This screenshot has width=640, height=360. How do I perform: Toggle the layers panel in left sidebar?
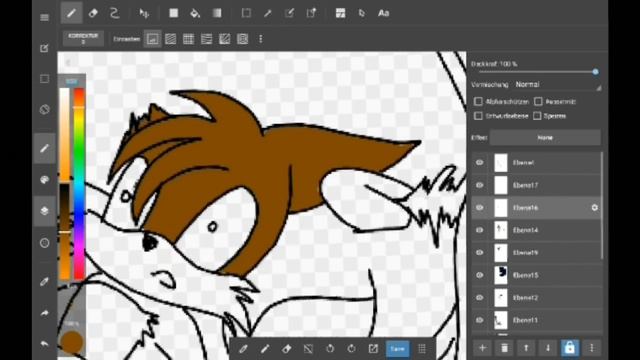point(44,211)
